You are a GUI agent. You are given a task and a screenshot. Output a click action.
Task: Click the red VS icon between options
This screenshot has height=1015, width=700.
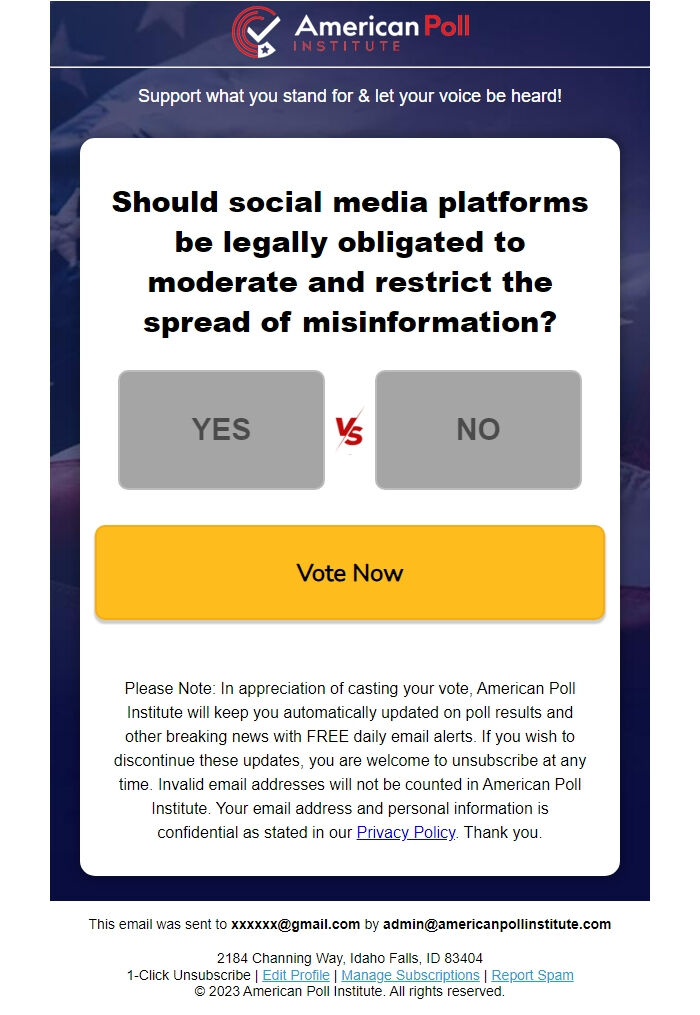[x=349, y=431]
